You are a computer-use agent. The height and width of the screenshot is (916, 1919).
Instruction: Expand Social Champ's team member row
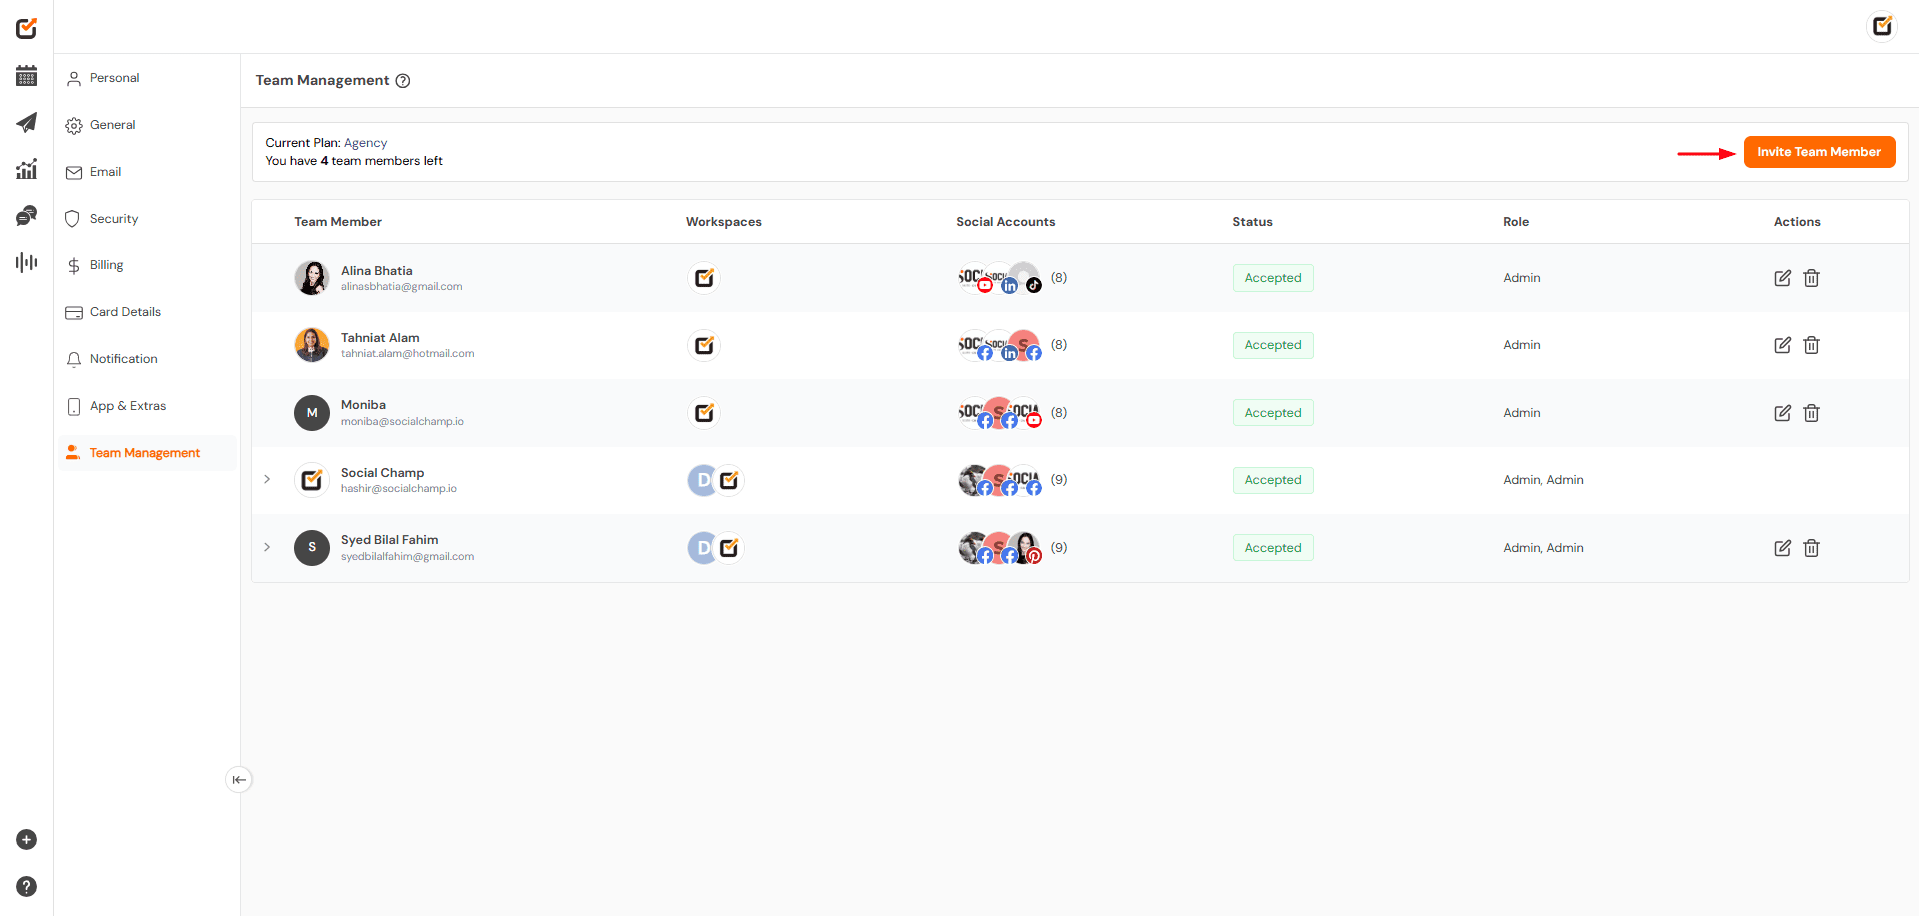coord(266,479)
